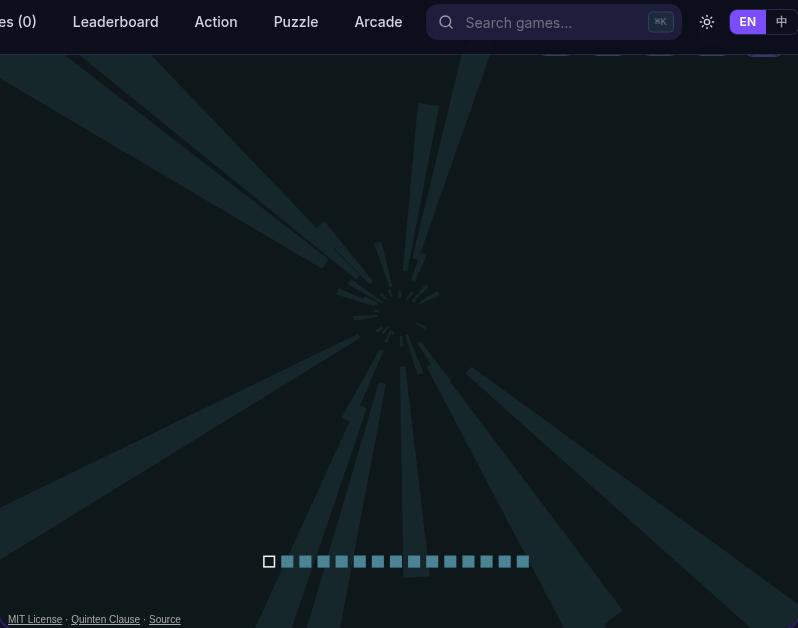Select the last filled level square in the row
This screenshot has height=628, width=798.
(523, 561)
